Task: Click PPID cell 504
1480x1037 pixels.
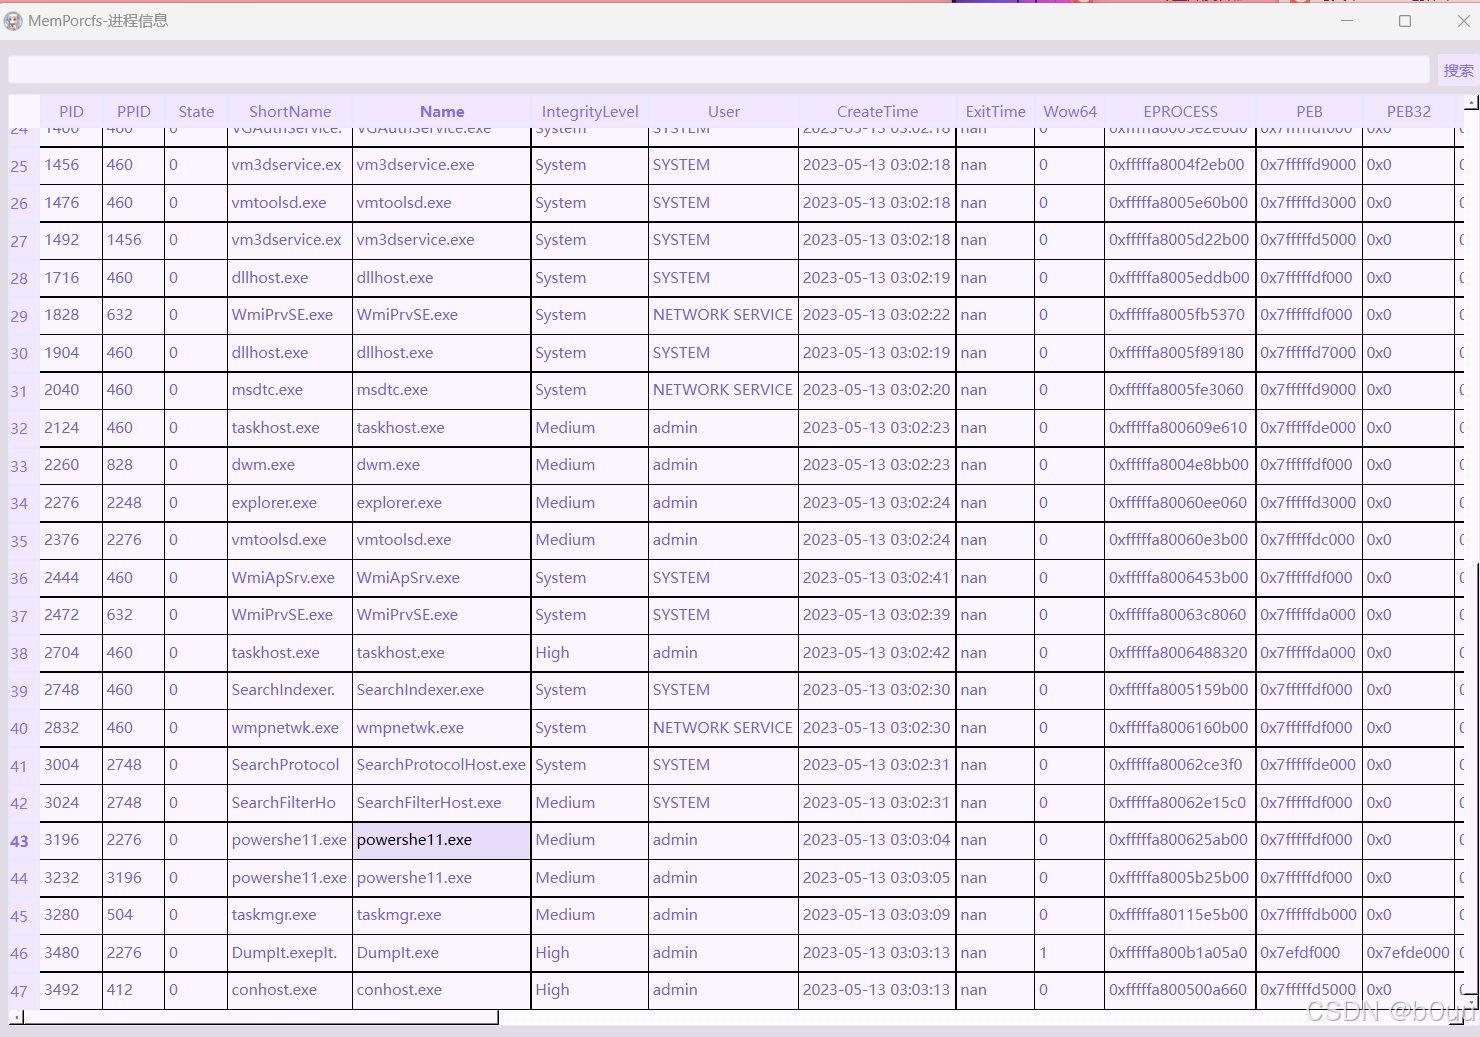Action: click(133, 915)
